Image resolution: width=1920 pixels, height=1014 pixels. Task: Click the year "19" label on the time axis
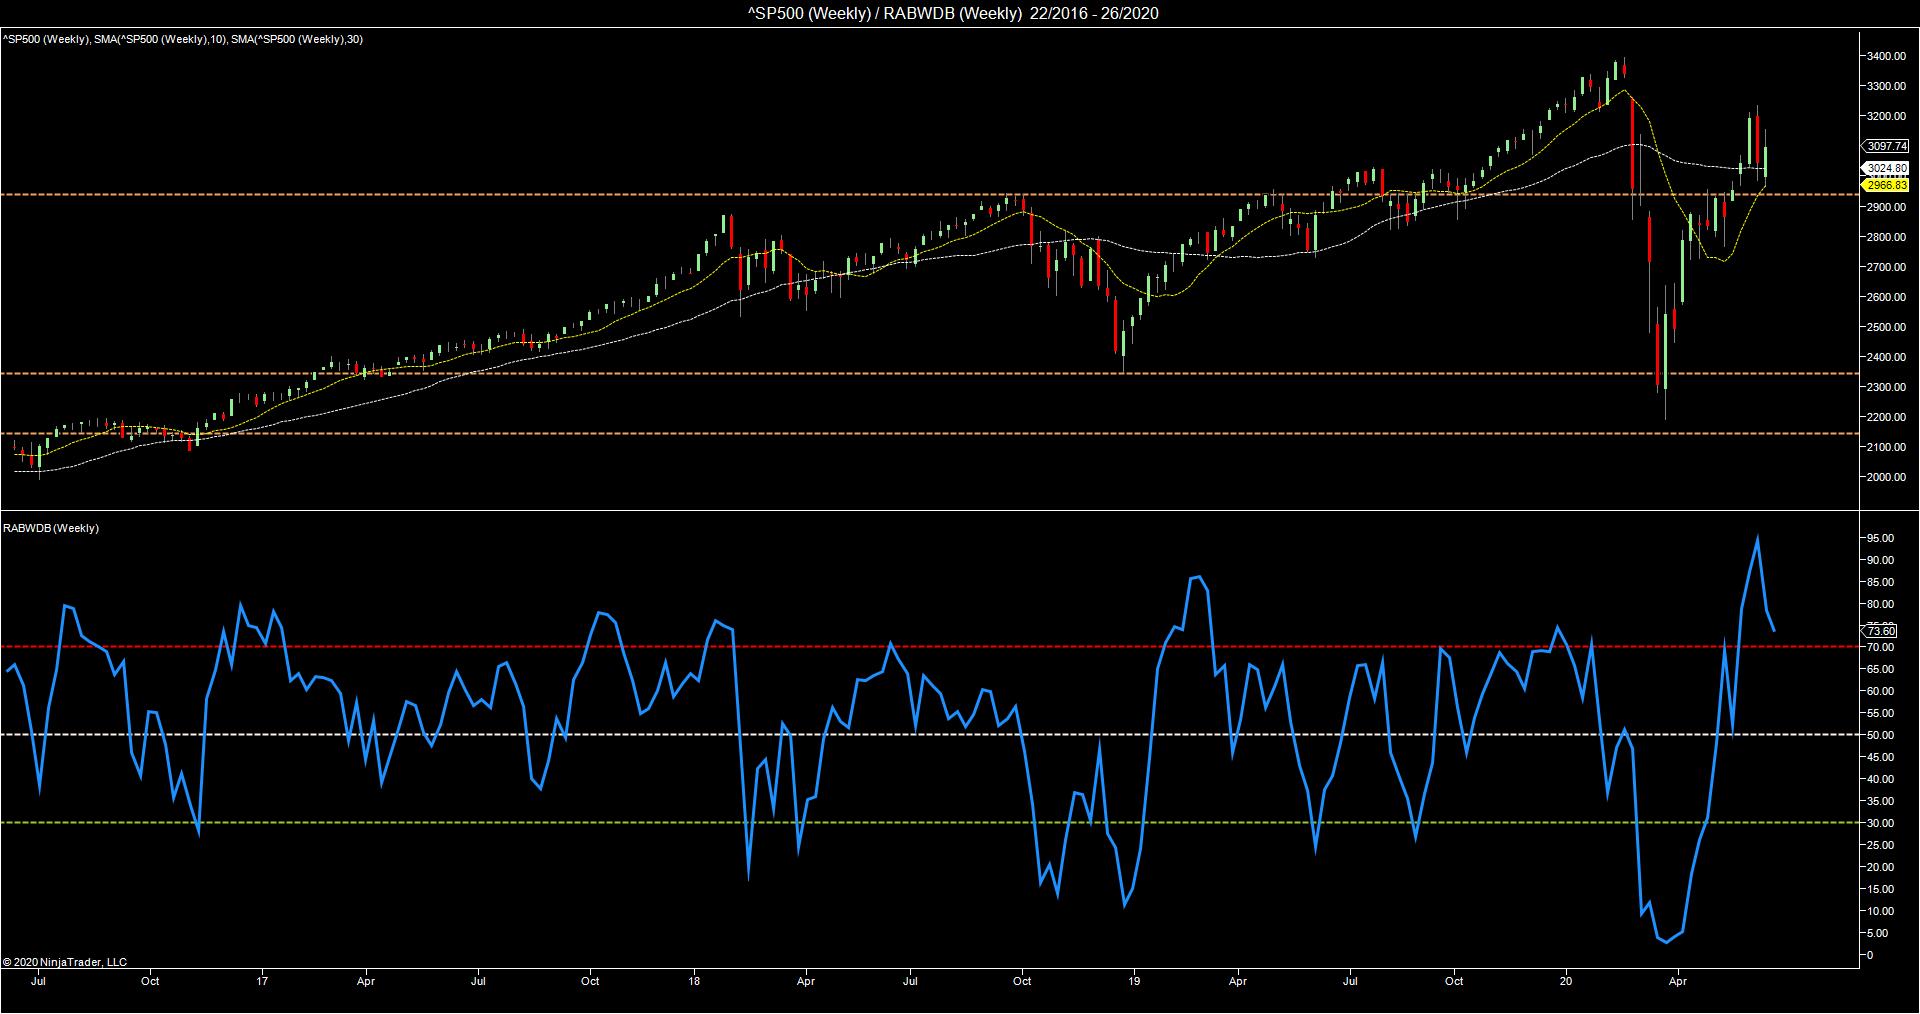coord(1134,981)
